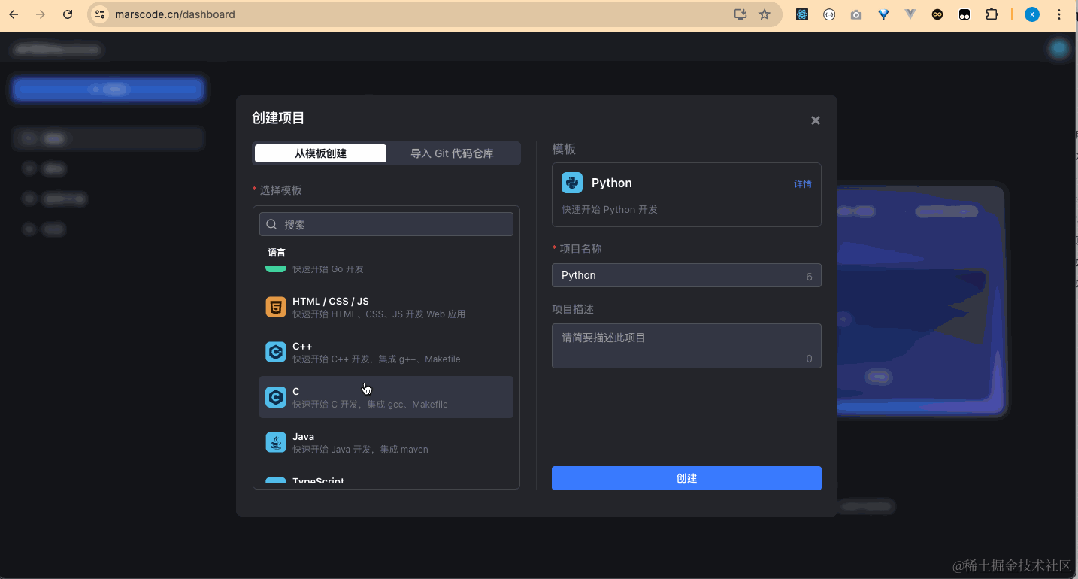Click the Java template icon

(x=276, y=442)
